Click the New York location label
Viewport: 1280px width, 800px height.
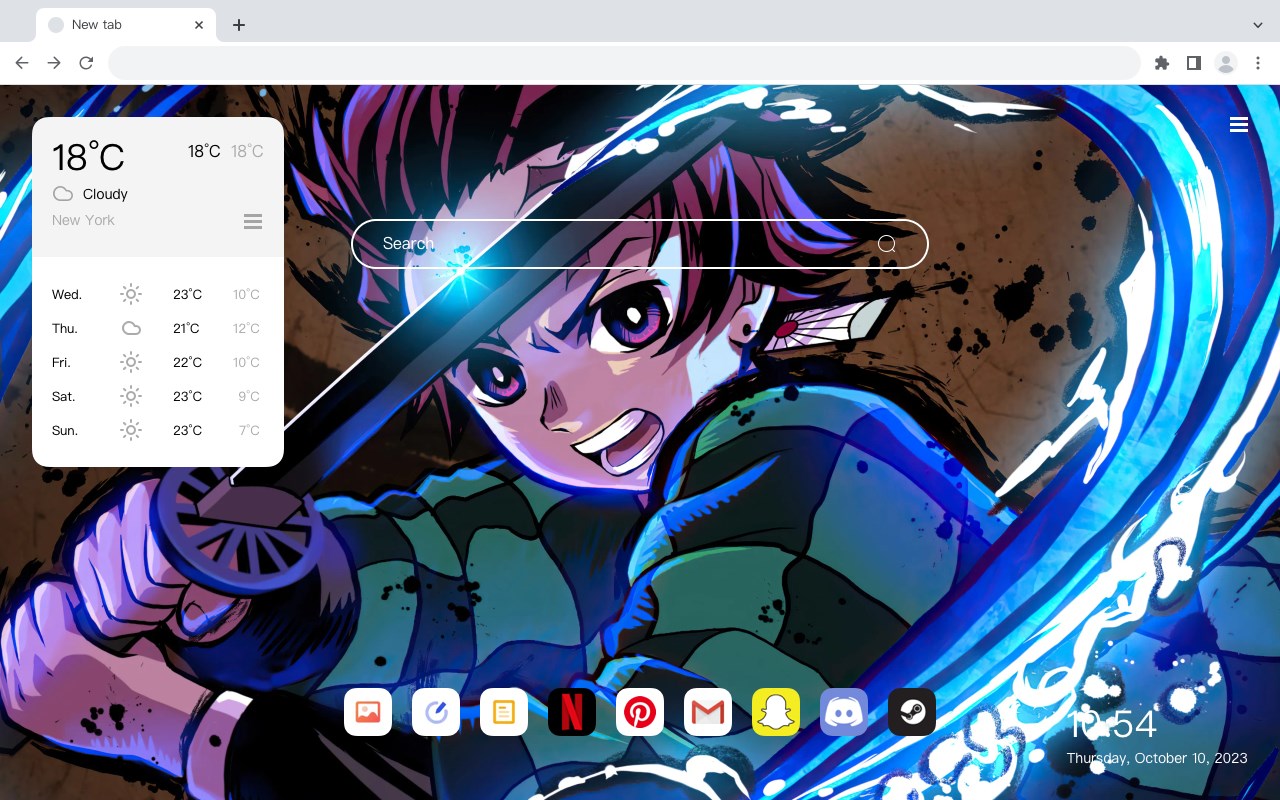83,220
